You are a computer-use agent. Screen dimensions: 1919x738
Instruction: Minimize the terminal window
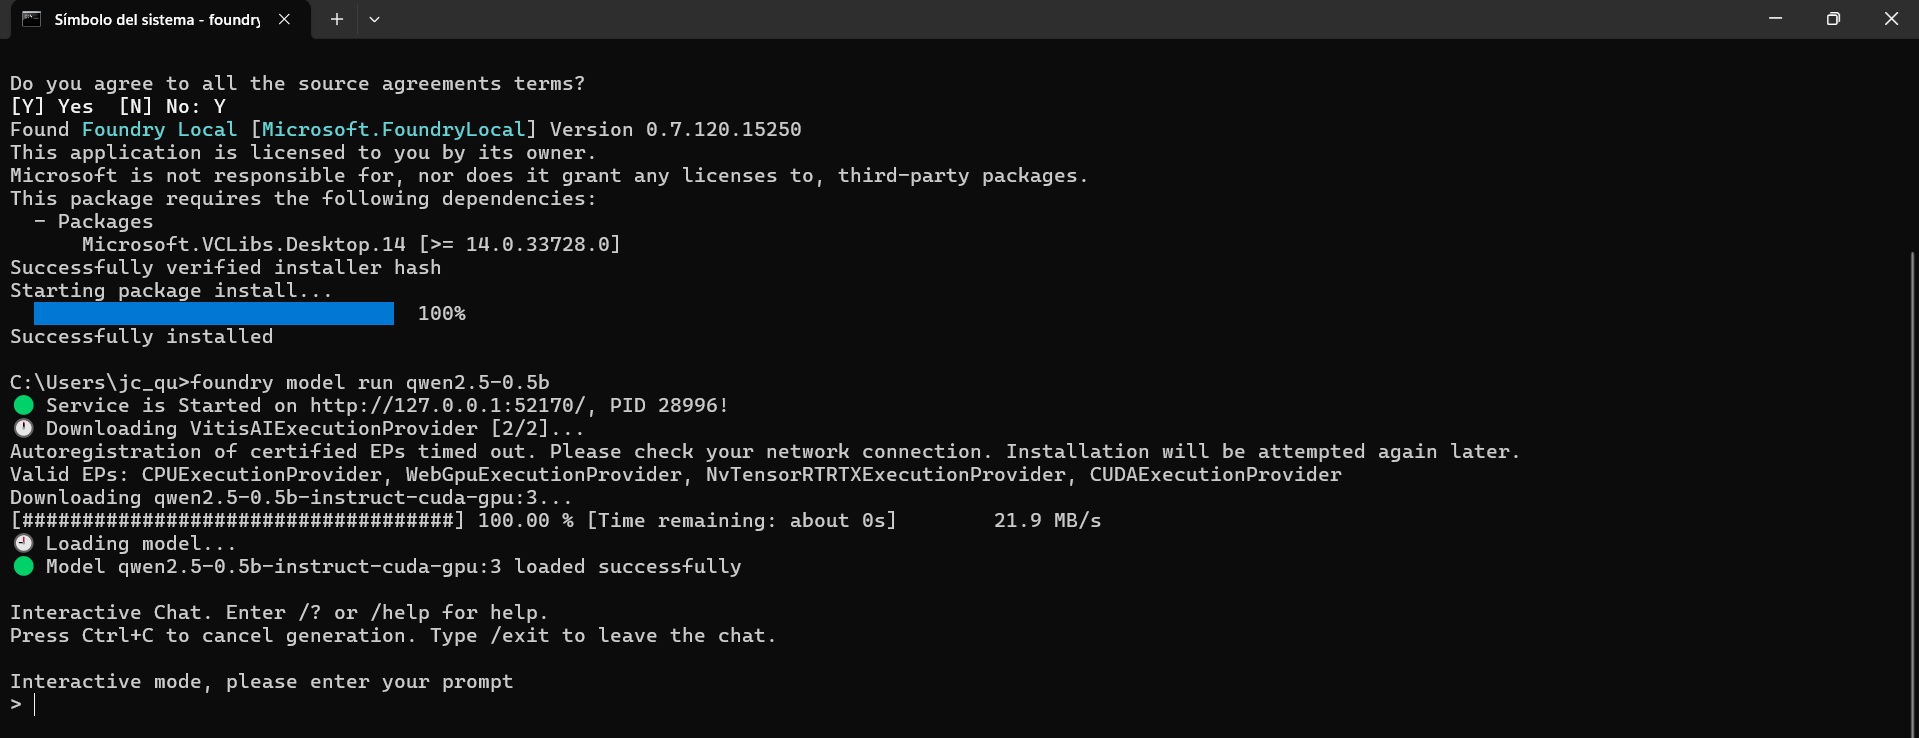(1775, 19)
